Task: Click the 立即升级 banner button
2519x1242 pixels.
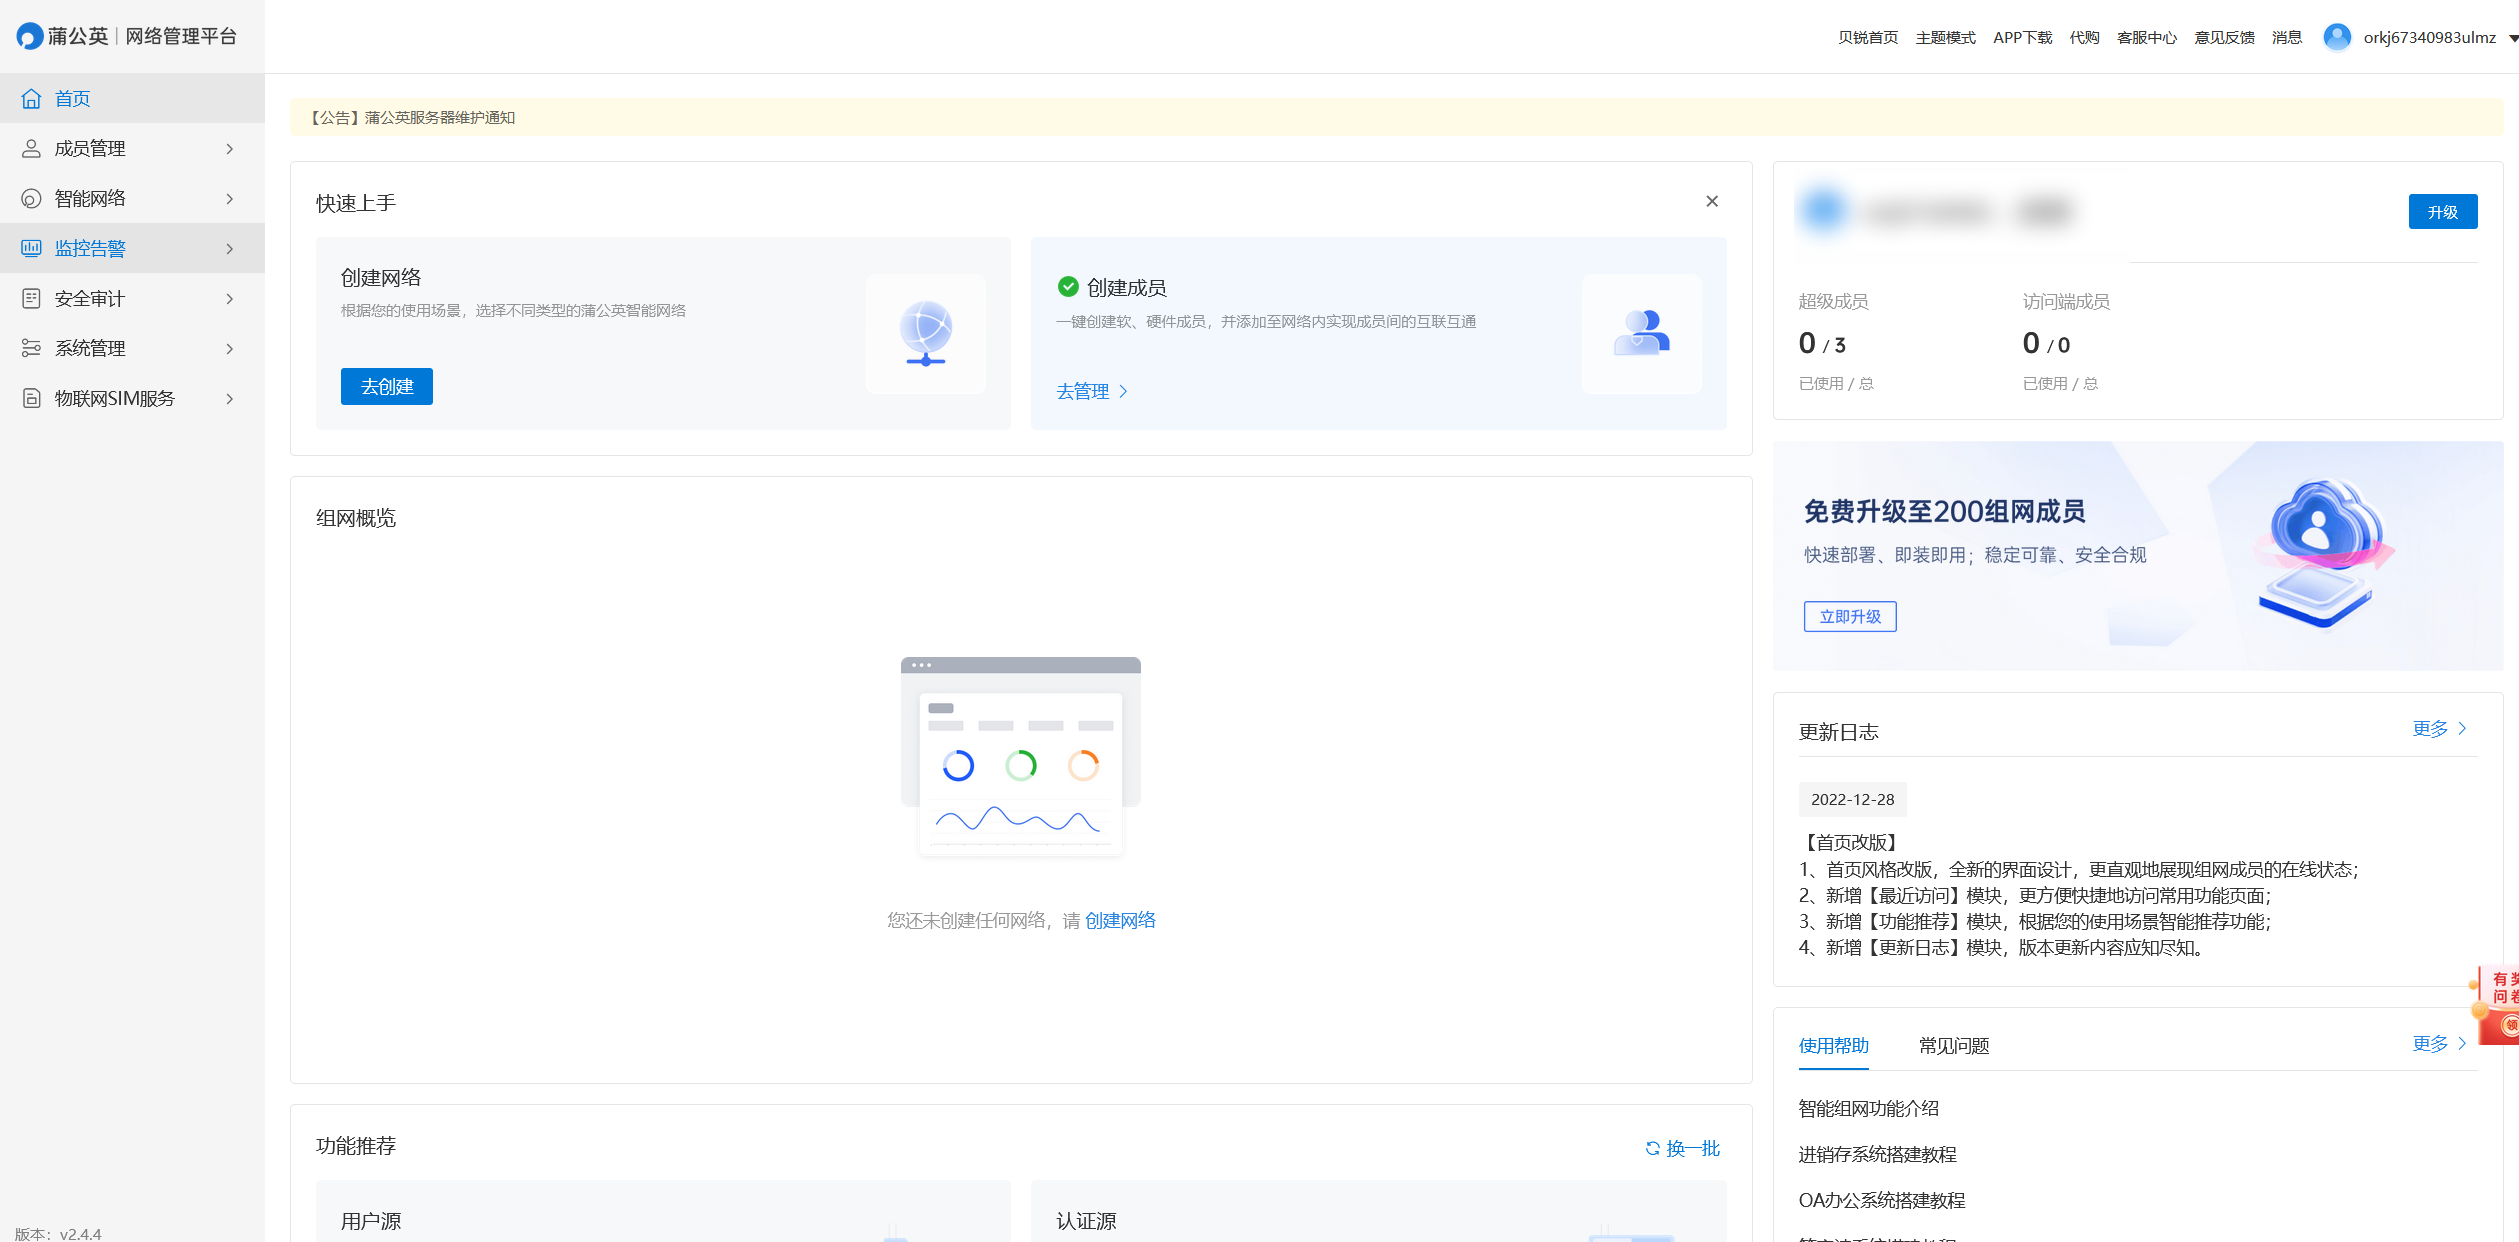Action: click(x=1849, y=616)
